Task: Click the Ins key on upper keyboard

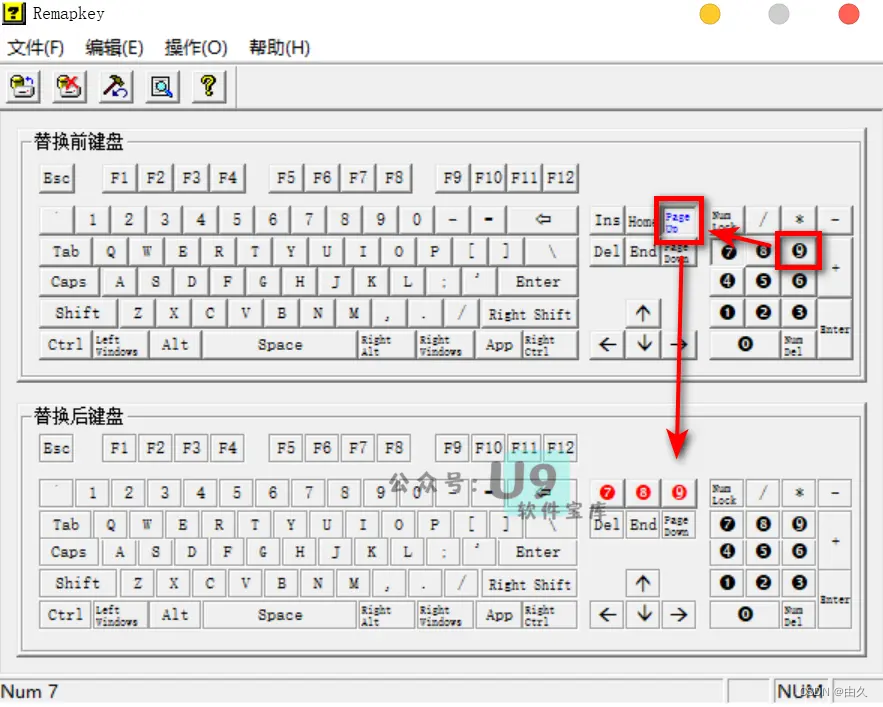Action: [607, 220]
